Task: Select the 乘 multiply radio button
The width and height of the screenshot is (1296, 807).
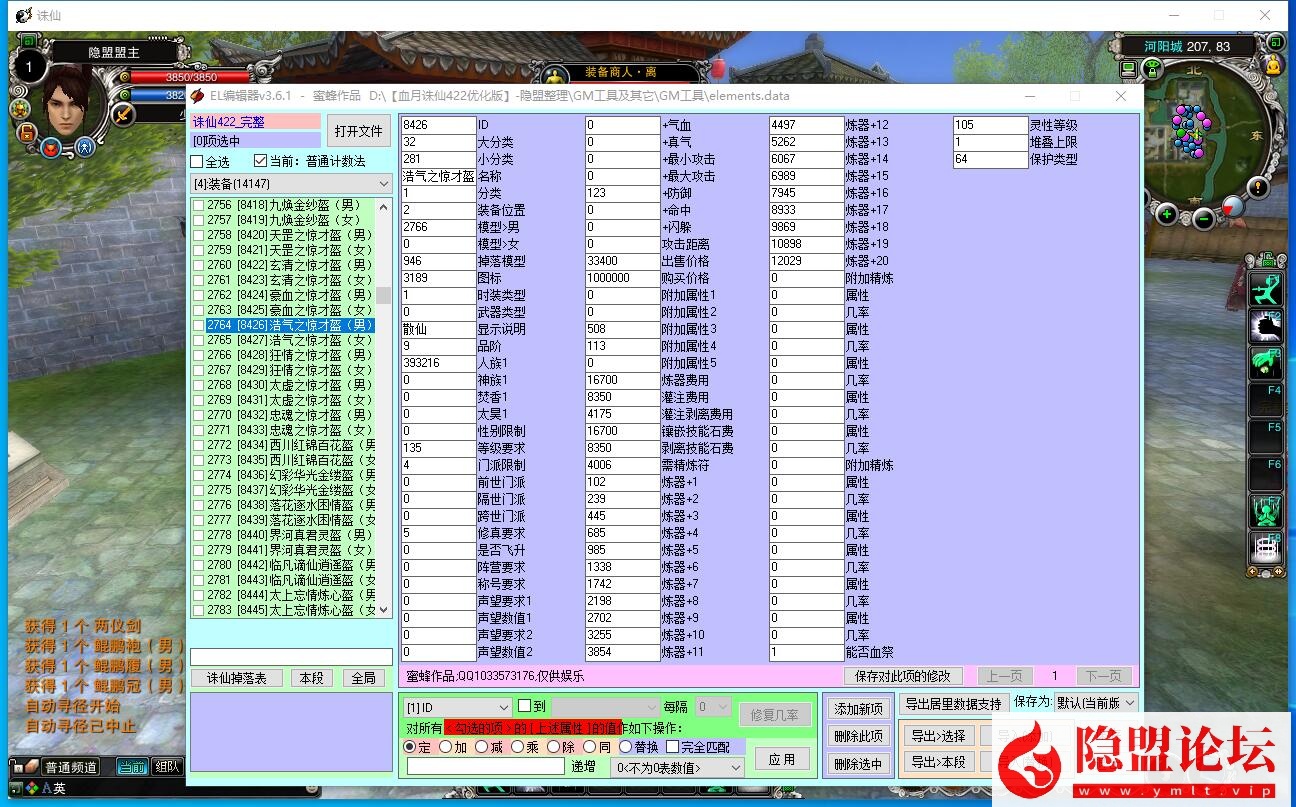Action: click(518, 747)
